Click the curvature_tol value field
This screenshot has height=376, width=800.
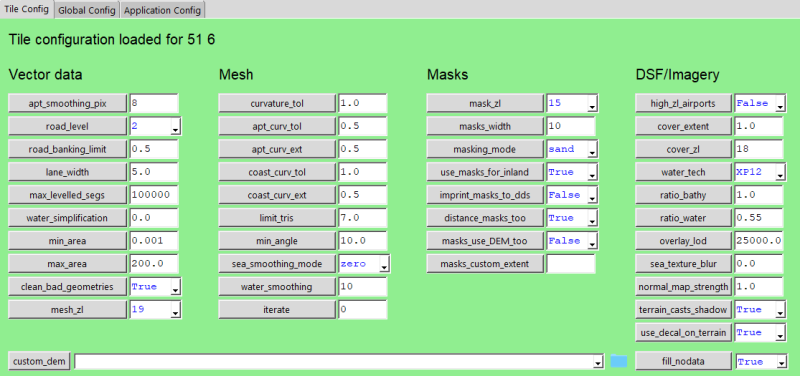point(363,104)
